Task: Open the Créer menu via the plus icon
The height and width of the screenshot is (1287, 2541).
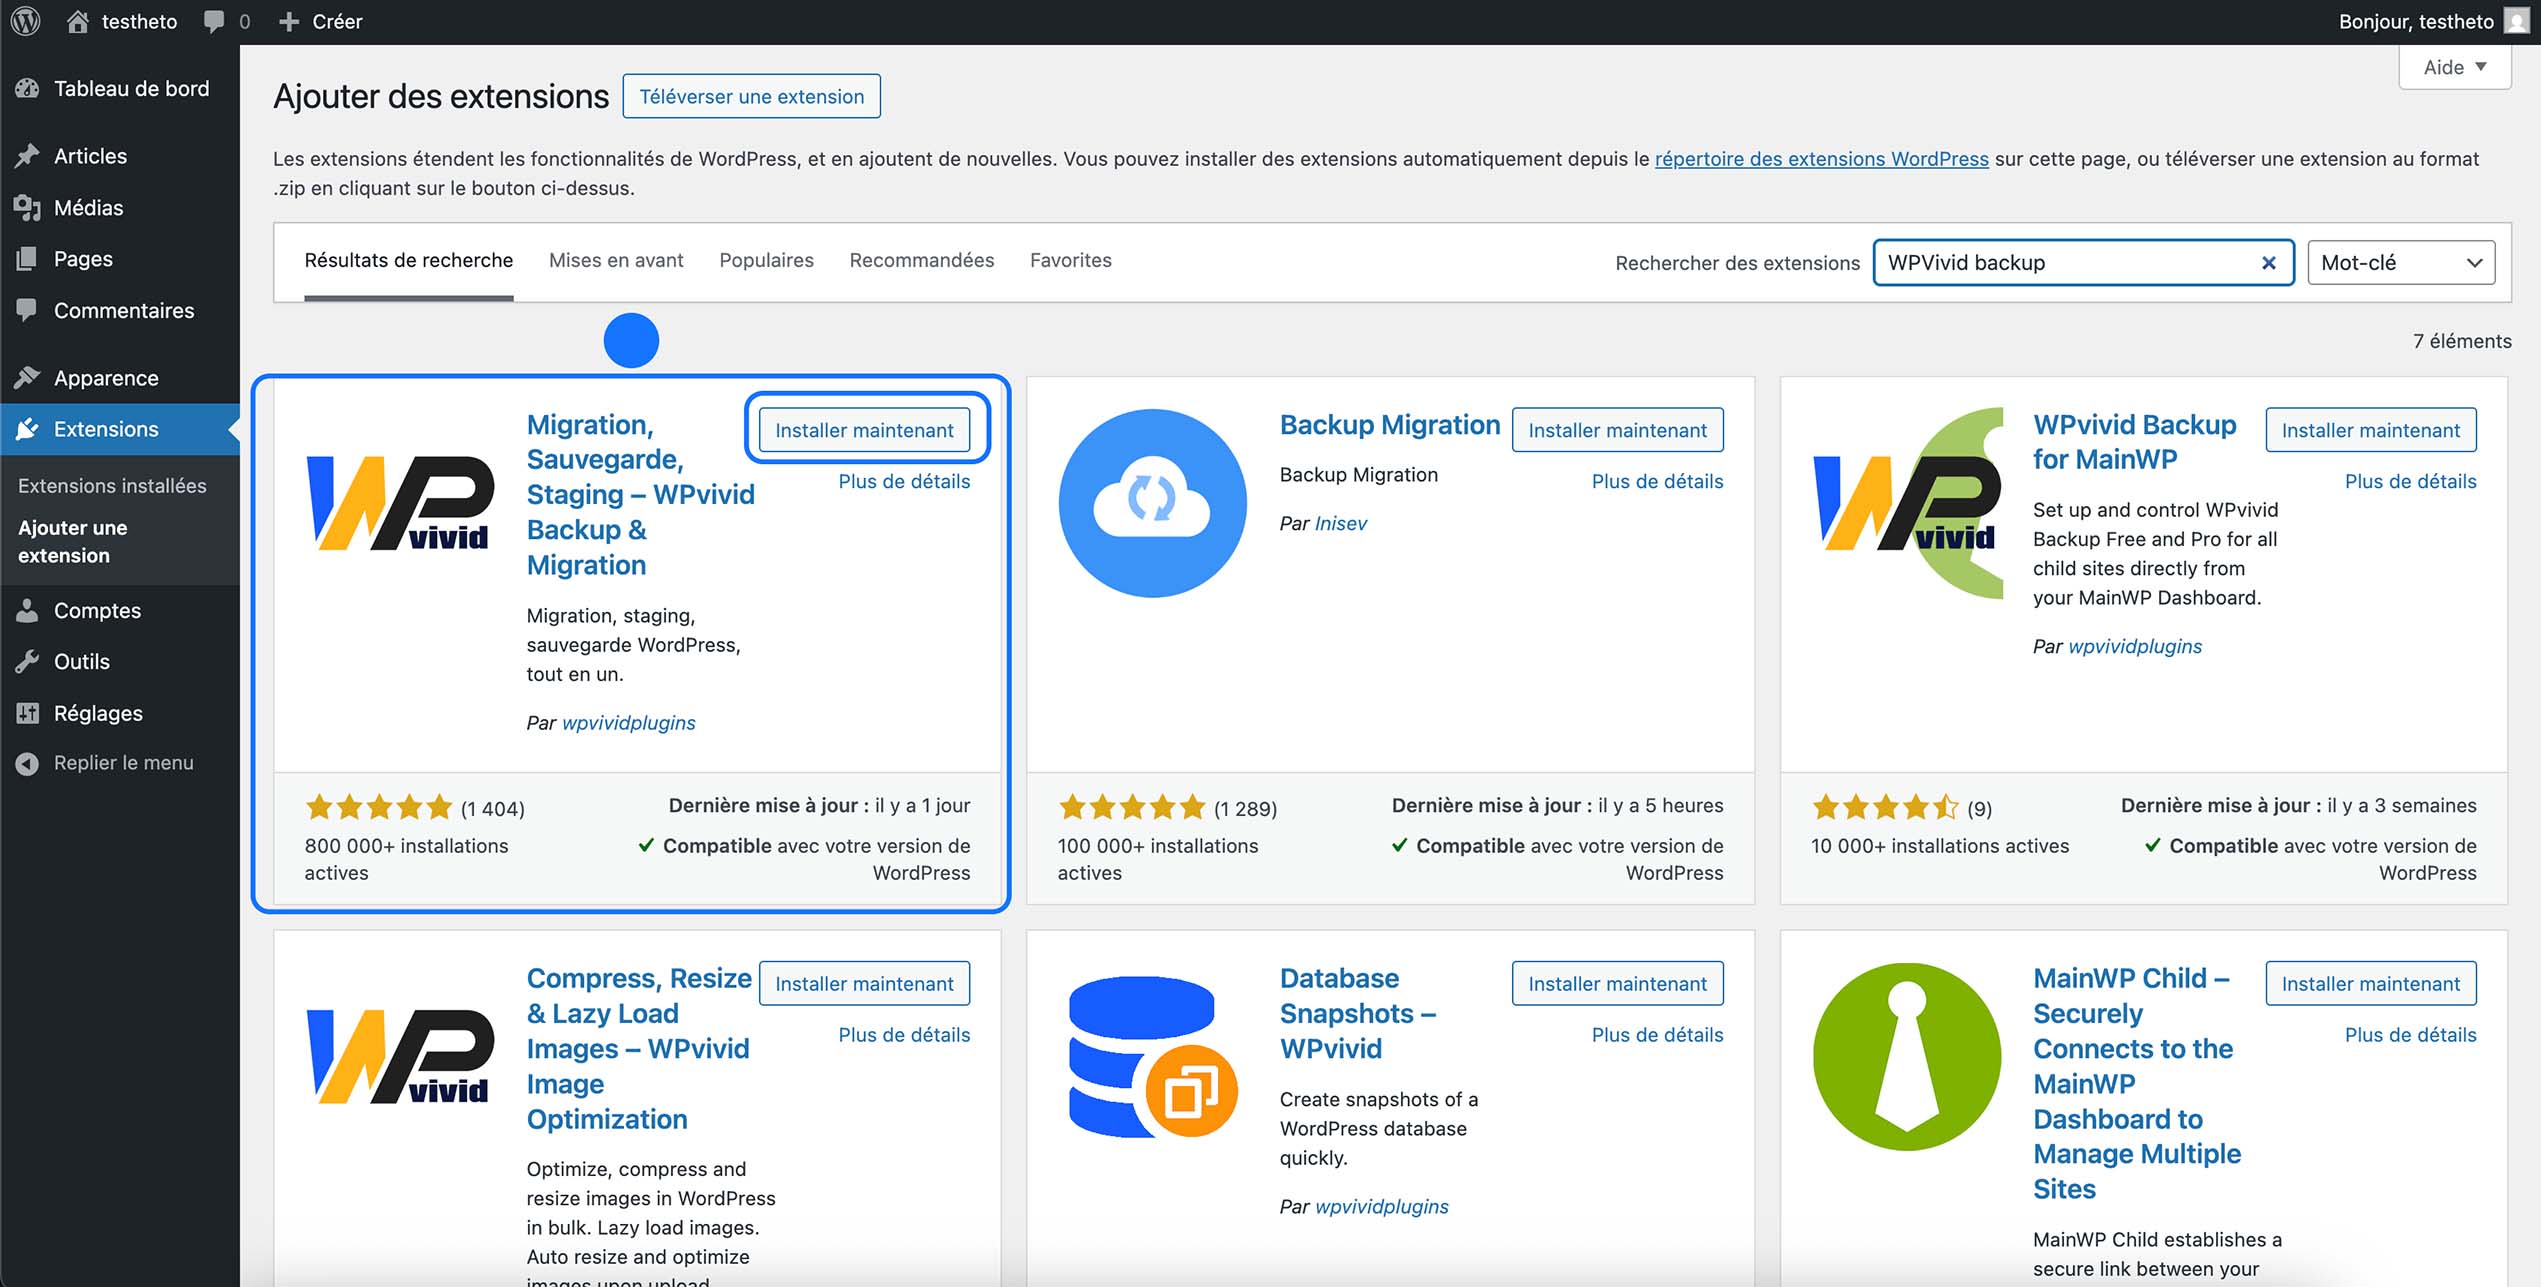Action: 288,21
